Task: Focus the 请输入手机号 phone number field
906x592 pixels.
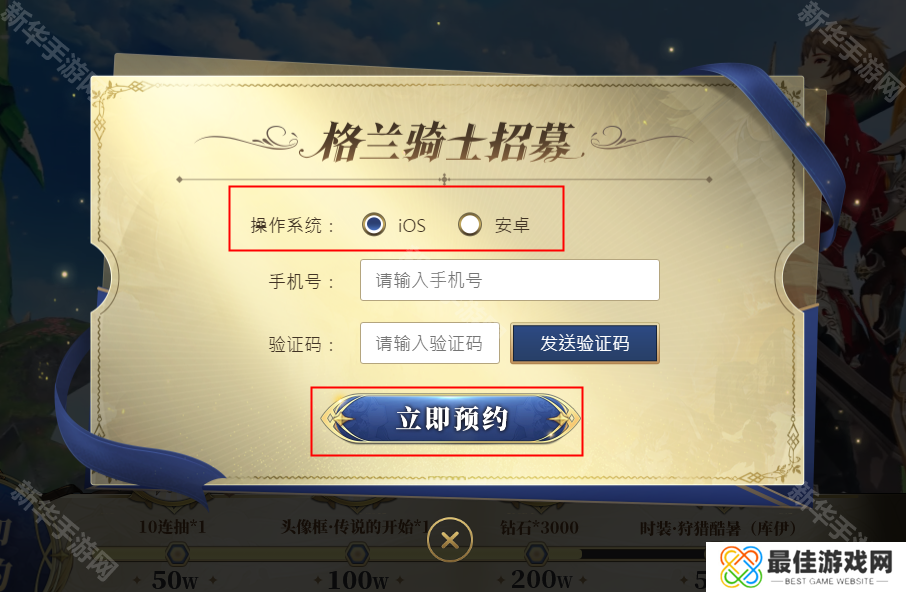Action: click(510, 280)
